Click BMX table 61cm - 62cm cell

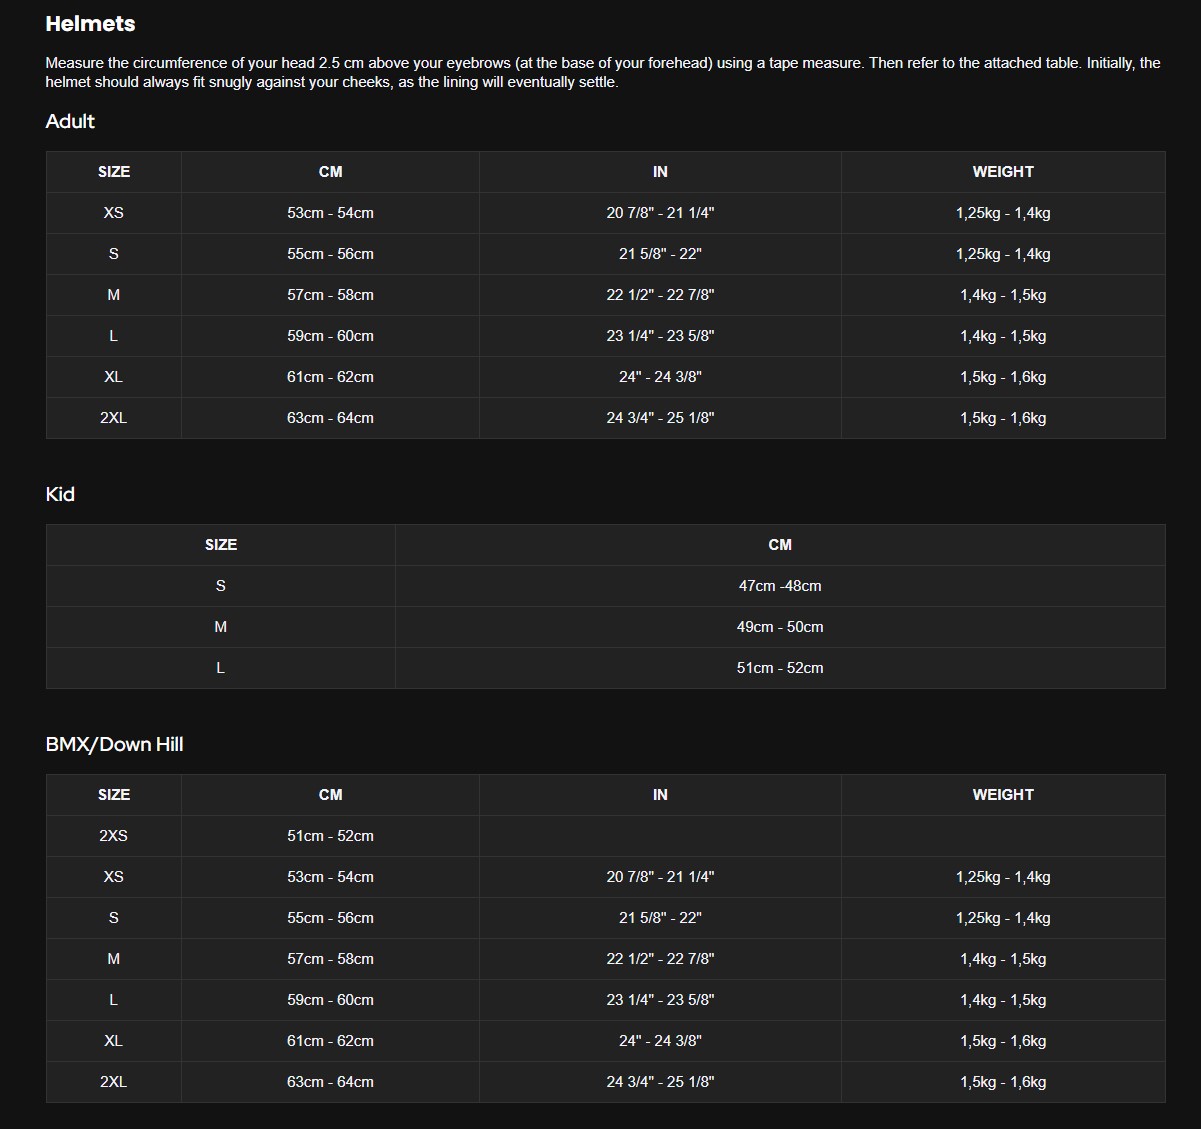click(x=330, y=1041)
